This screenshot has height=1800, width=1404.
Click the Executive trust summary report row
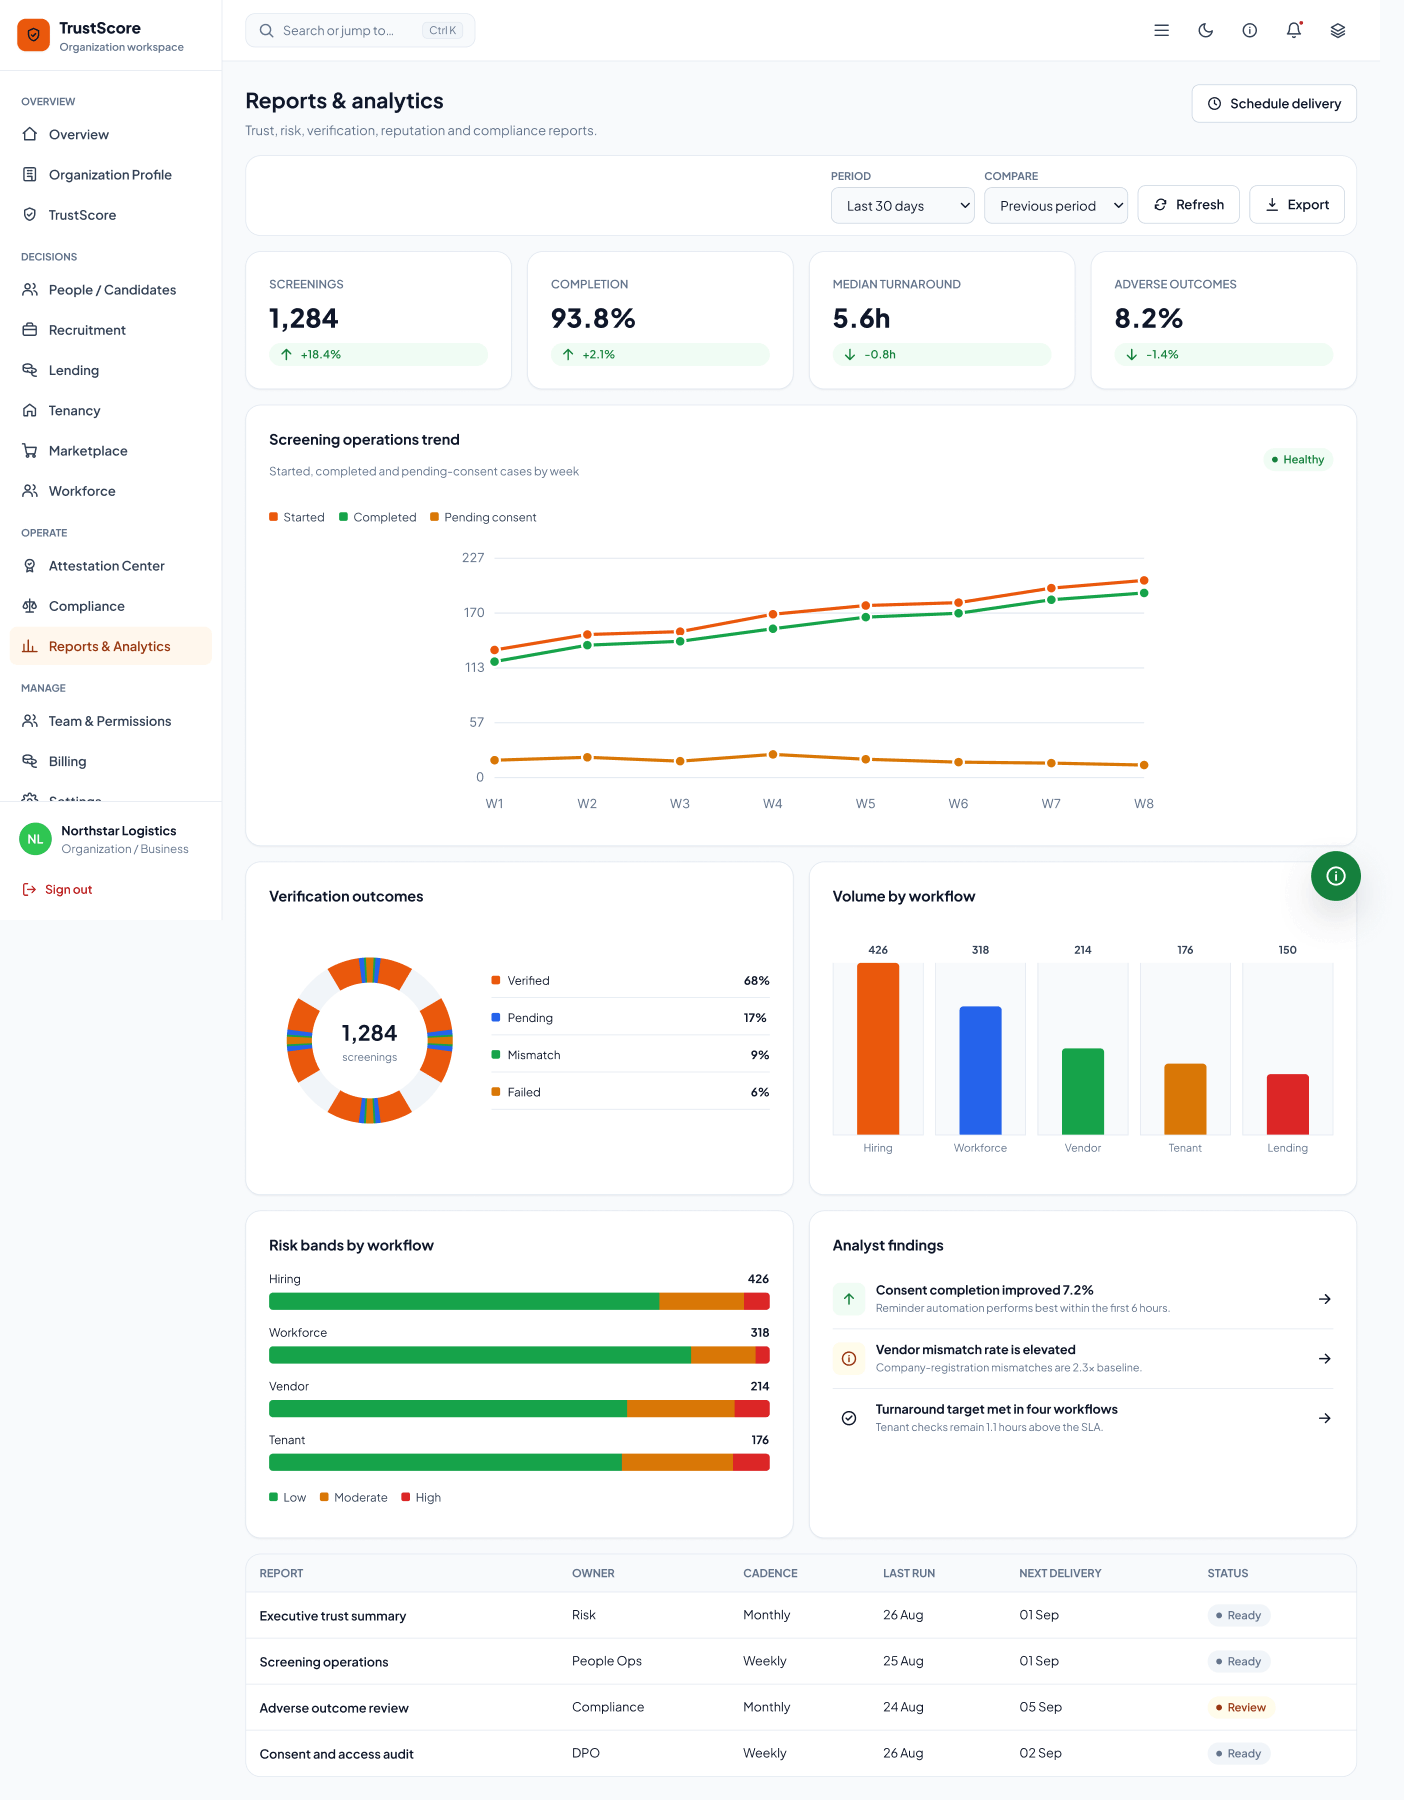tap(801, 1615)
